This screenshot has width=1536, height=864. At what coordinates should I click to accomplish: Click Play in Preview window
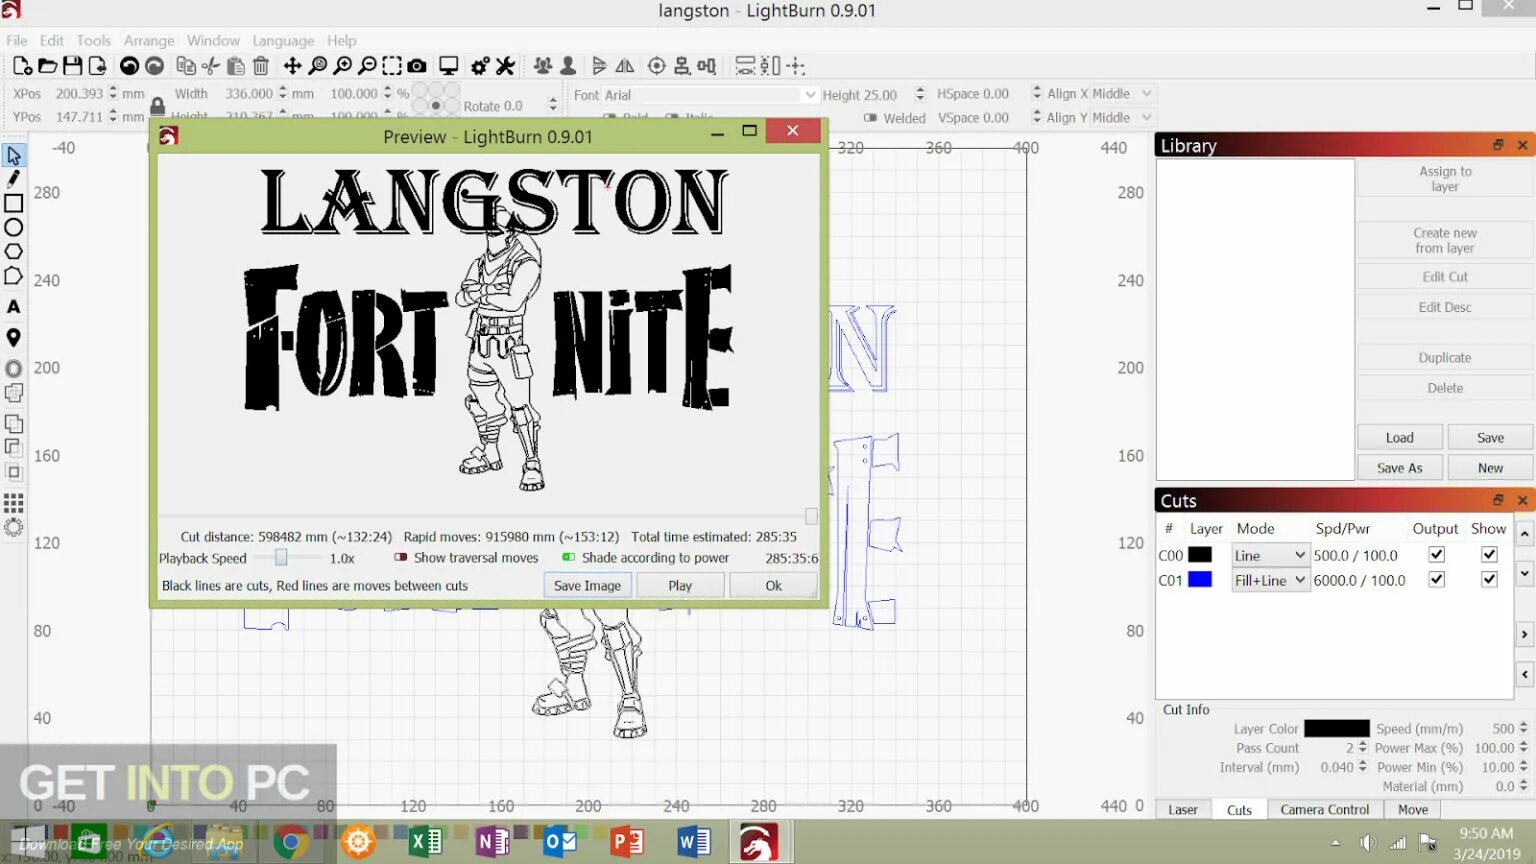(x=680, y=586)
